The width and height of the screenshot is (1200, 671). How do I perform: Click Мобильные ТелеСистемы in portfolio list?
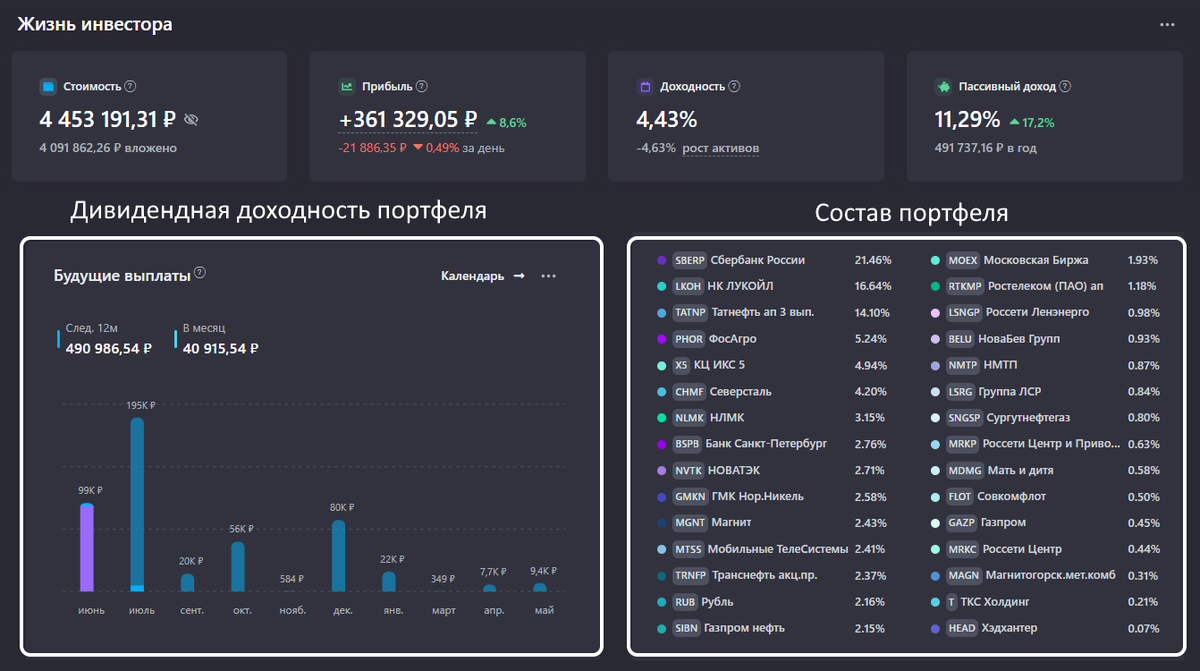[778, 549]
